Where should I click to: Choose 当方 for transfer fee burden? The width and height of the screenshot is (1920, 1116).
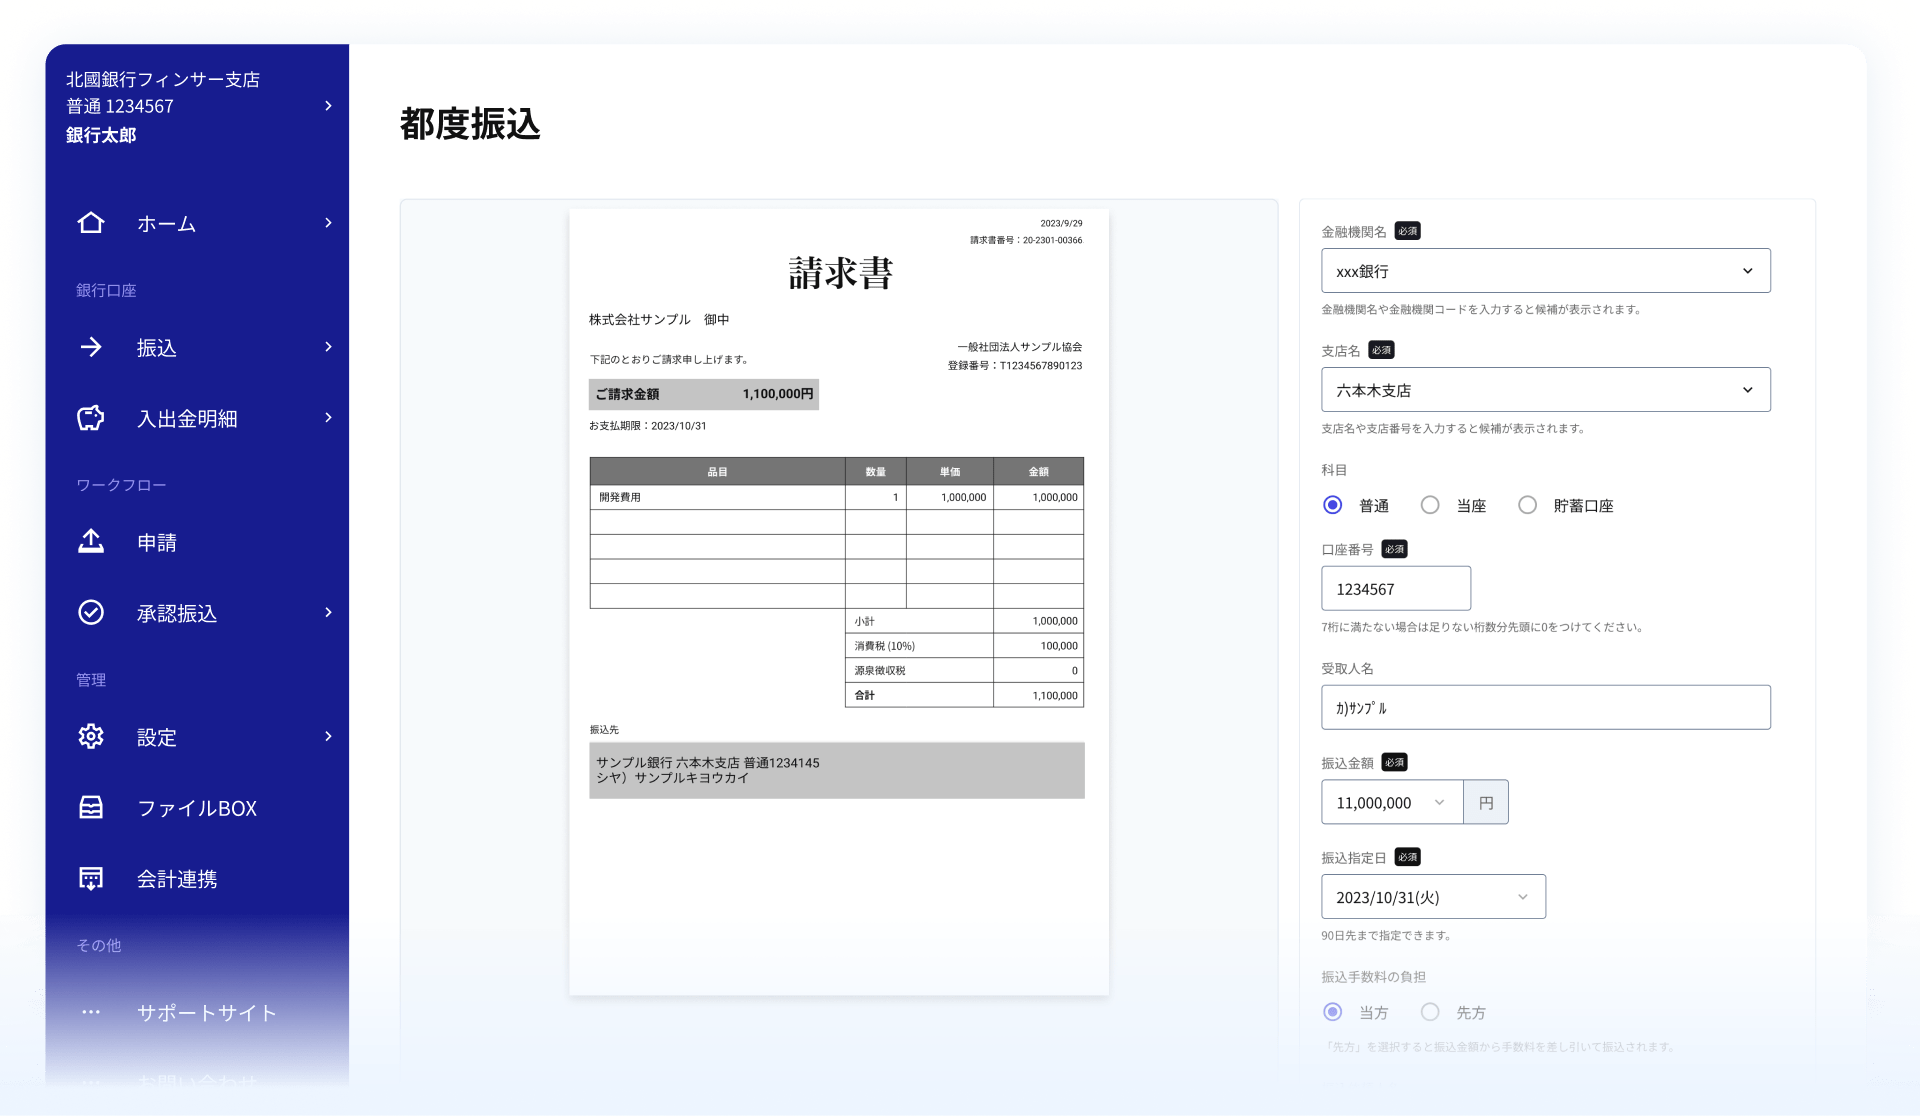tap(1332, 1012)
